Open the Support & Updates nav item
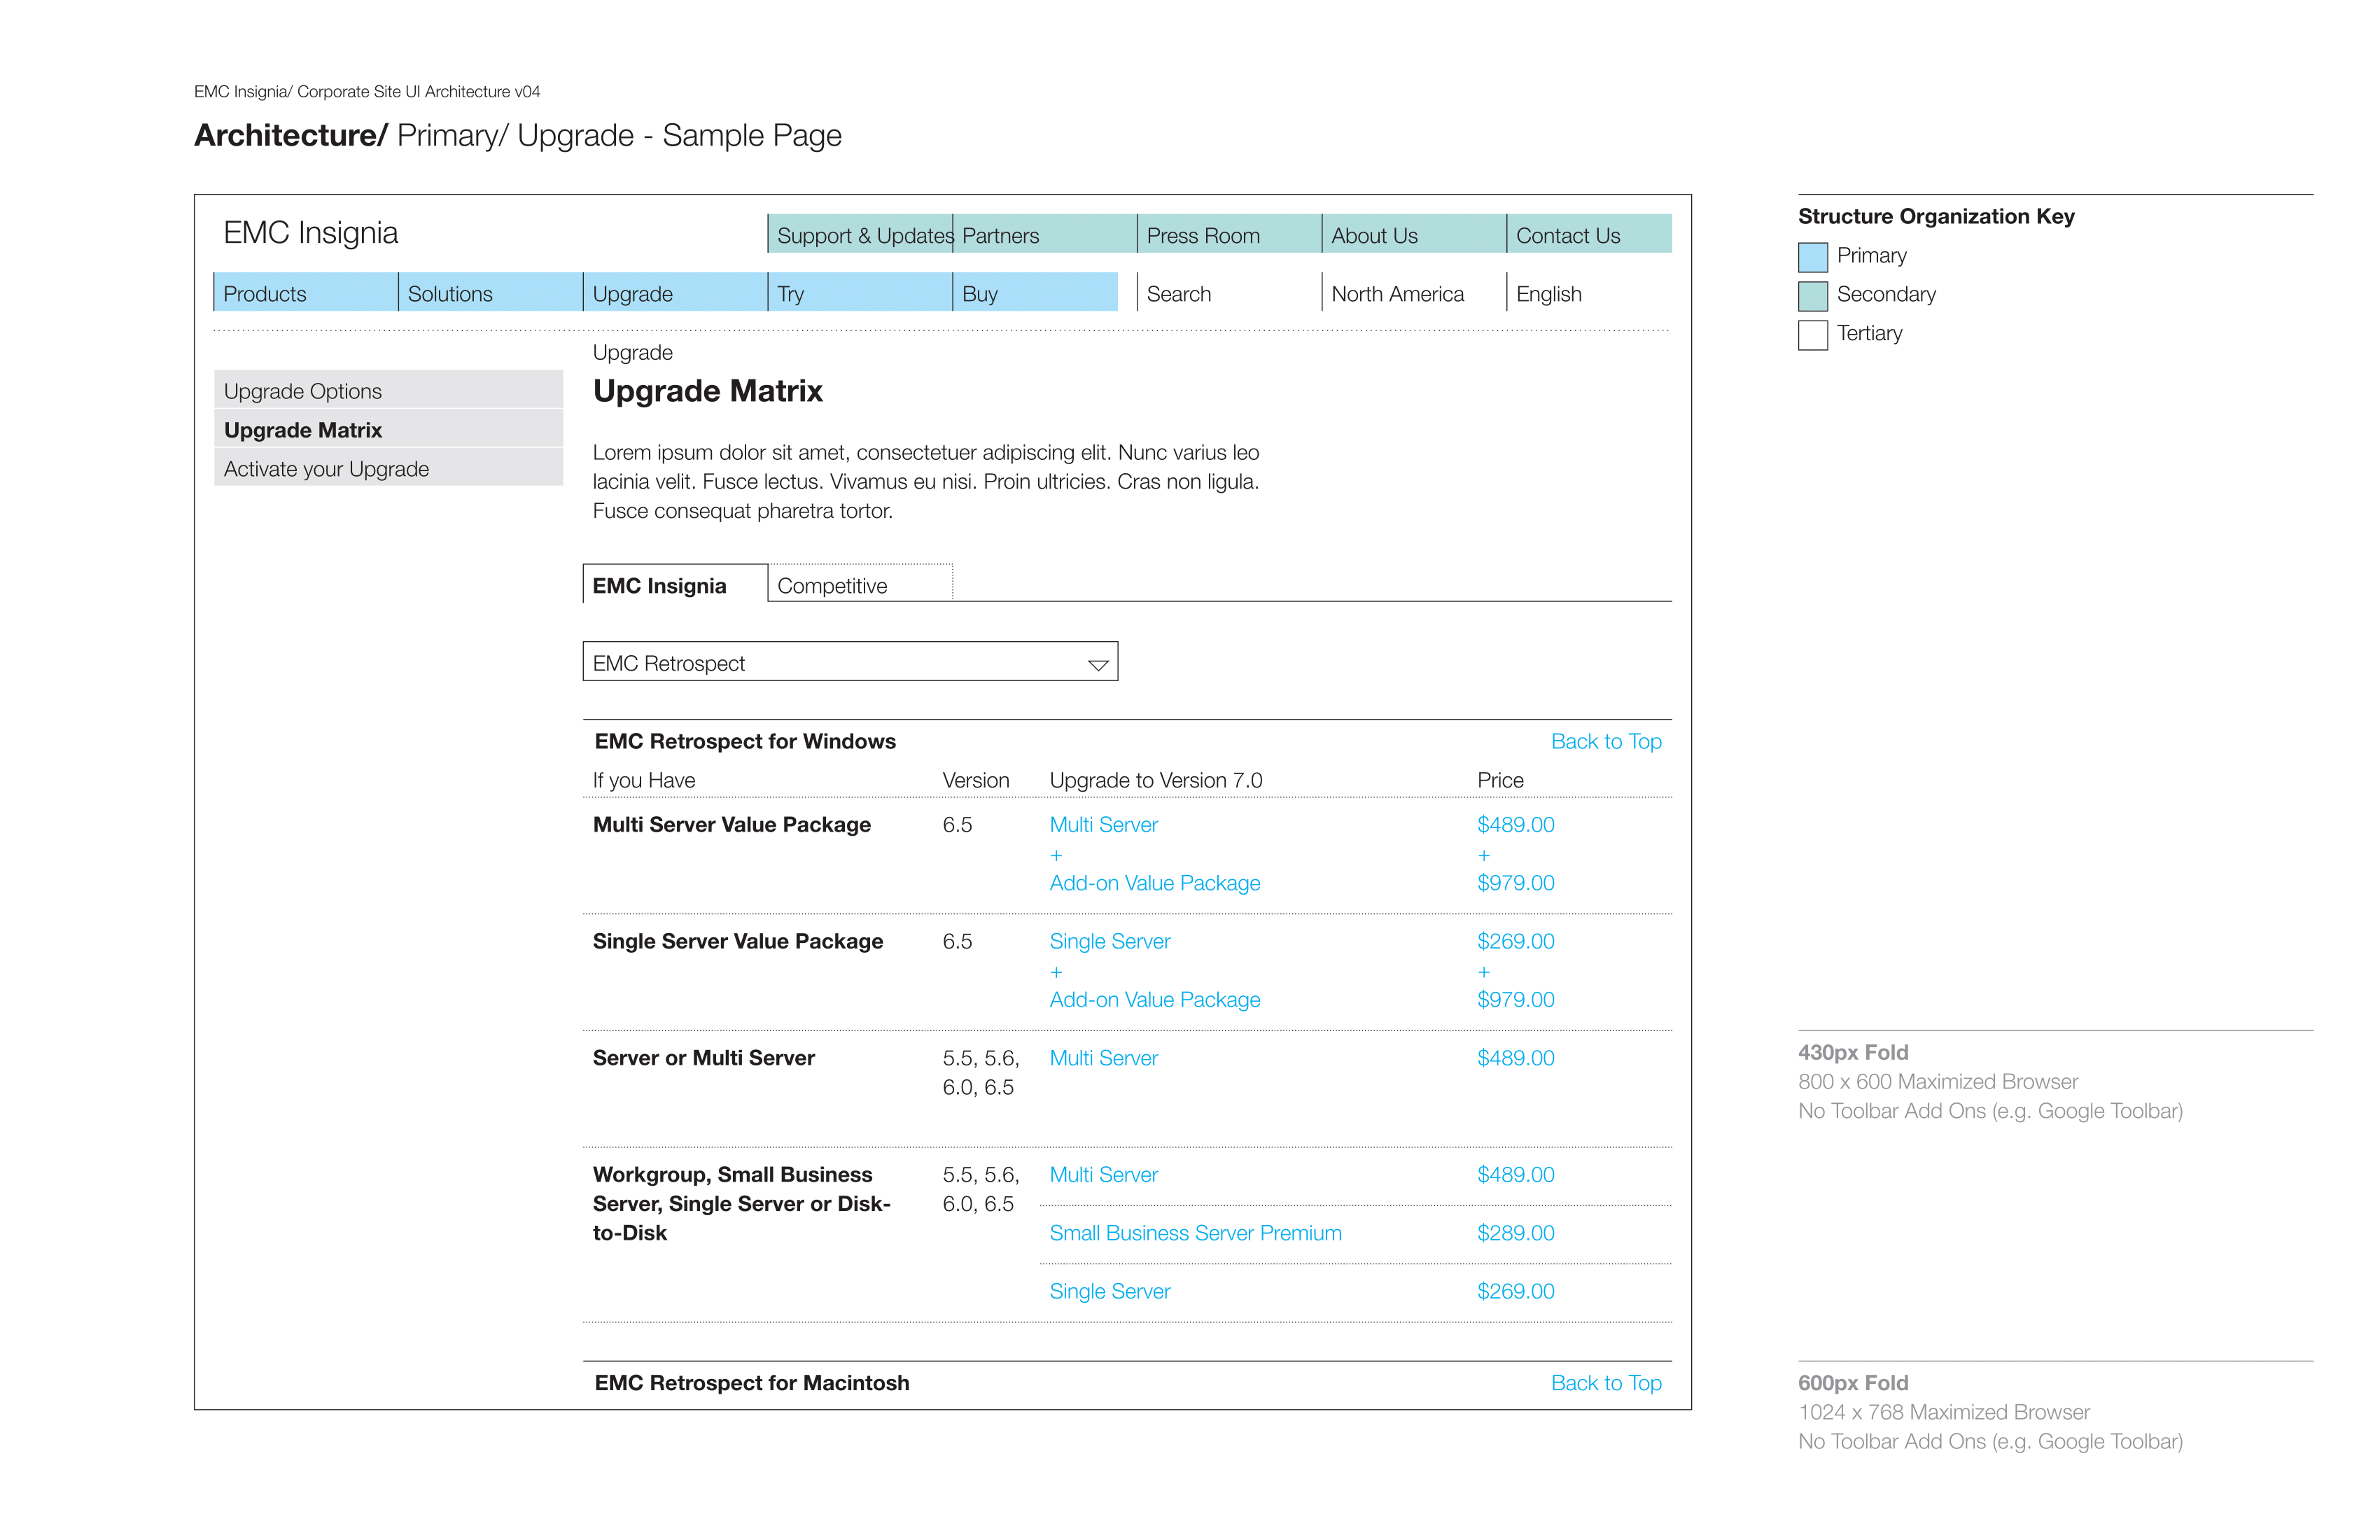Screen dimensions: 2380x1540 (860, 234)
